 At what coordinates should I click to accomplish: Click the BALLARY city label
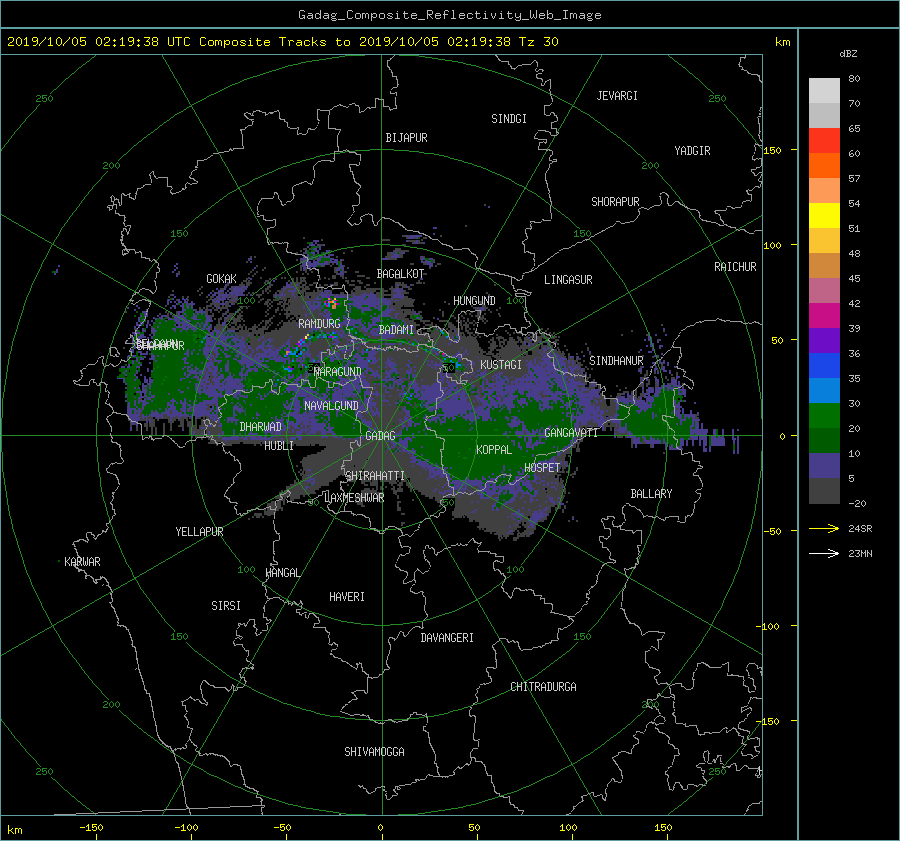tap(651, 494)
